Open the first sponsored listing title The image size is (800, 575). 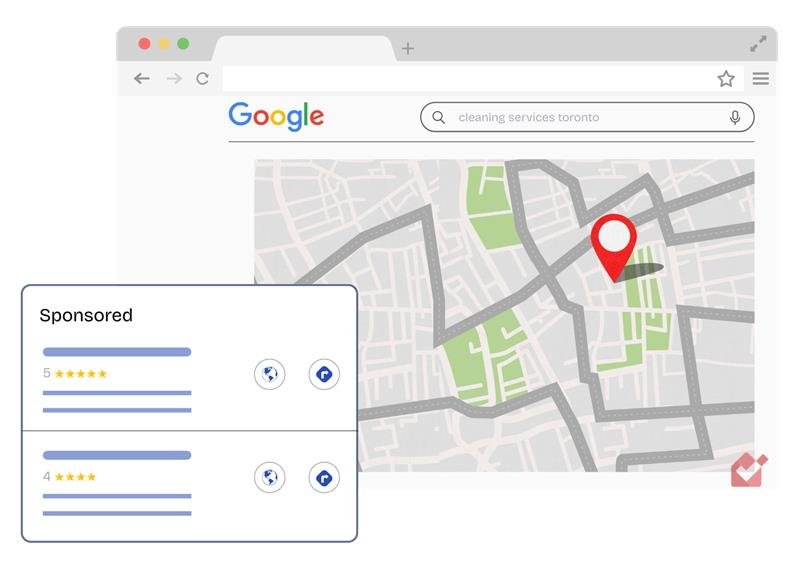coord(117,352)
